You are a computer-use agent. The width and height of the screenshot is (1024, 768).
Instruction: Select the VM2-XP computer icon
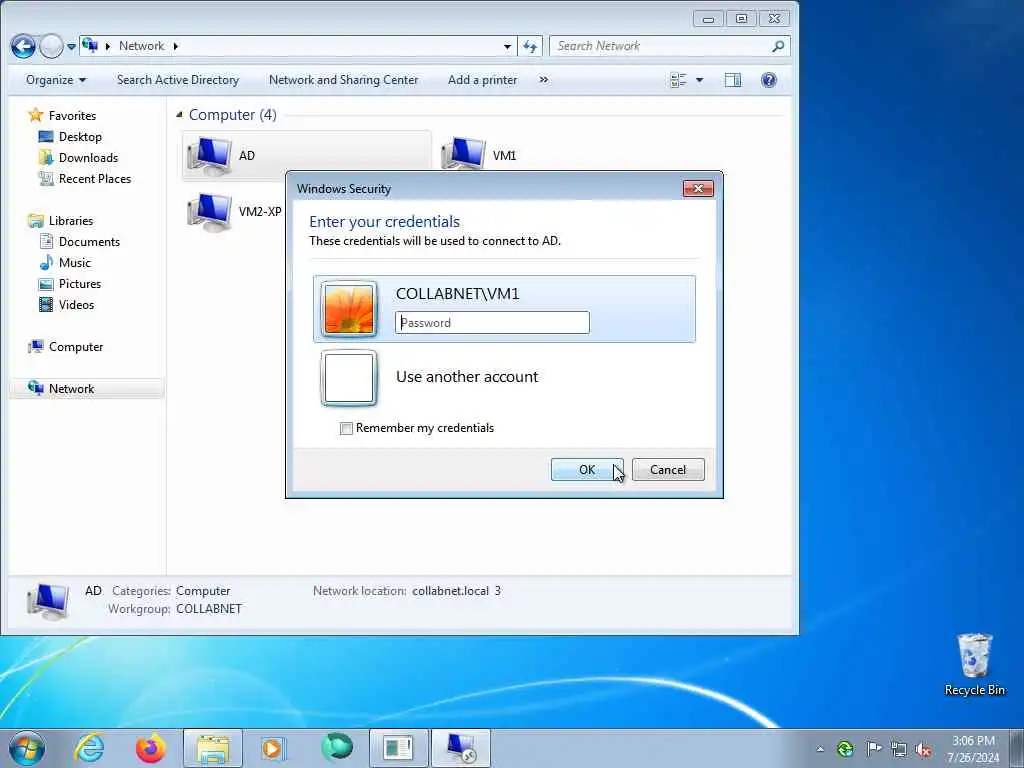[x=210, y=212]
